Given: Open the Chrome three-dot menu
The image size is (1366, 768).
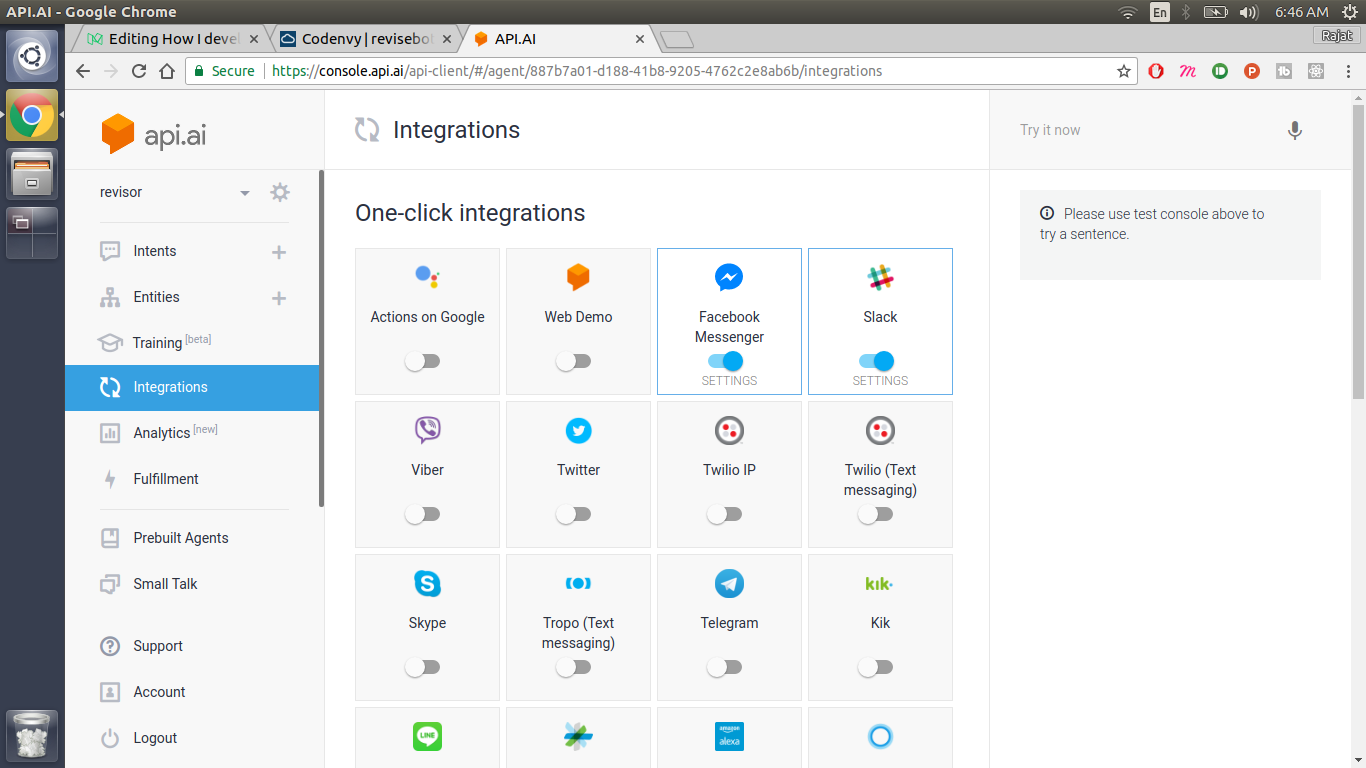Looking at the screenshot, I should 1346,71.
